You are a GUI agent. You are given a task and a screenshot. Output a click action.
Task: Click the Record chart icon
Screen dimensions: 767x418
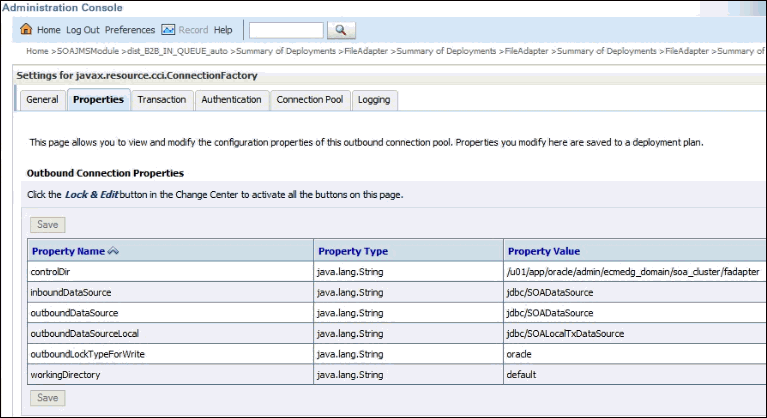[x=168, y=30]
